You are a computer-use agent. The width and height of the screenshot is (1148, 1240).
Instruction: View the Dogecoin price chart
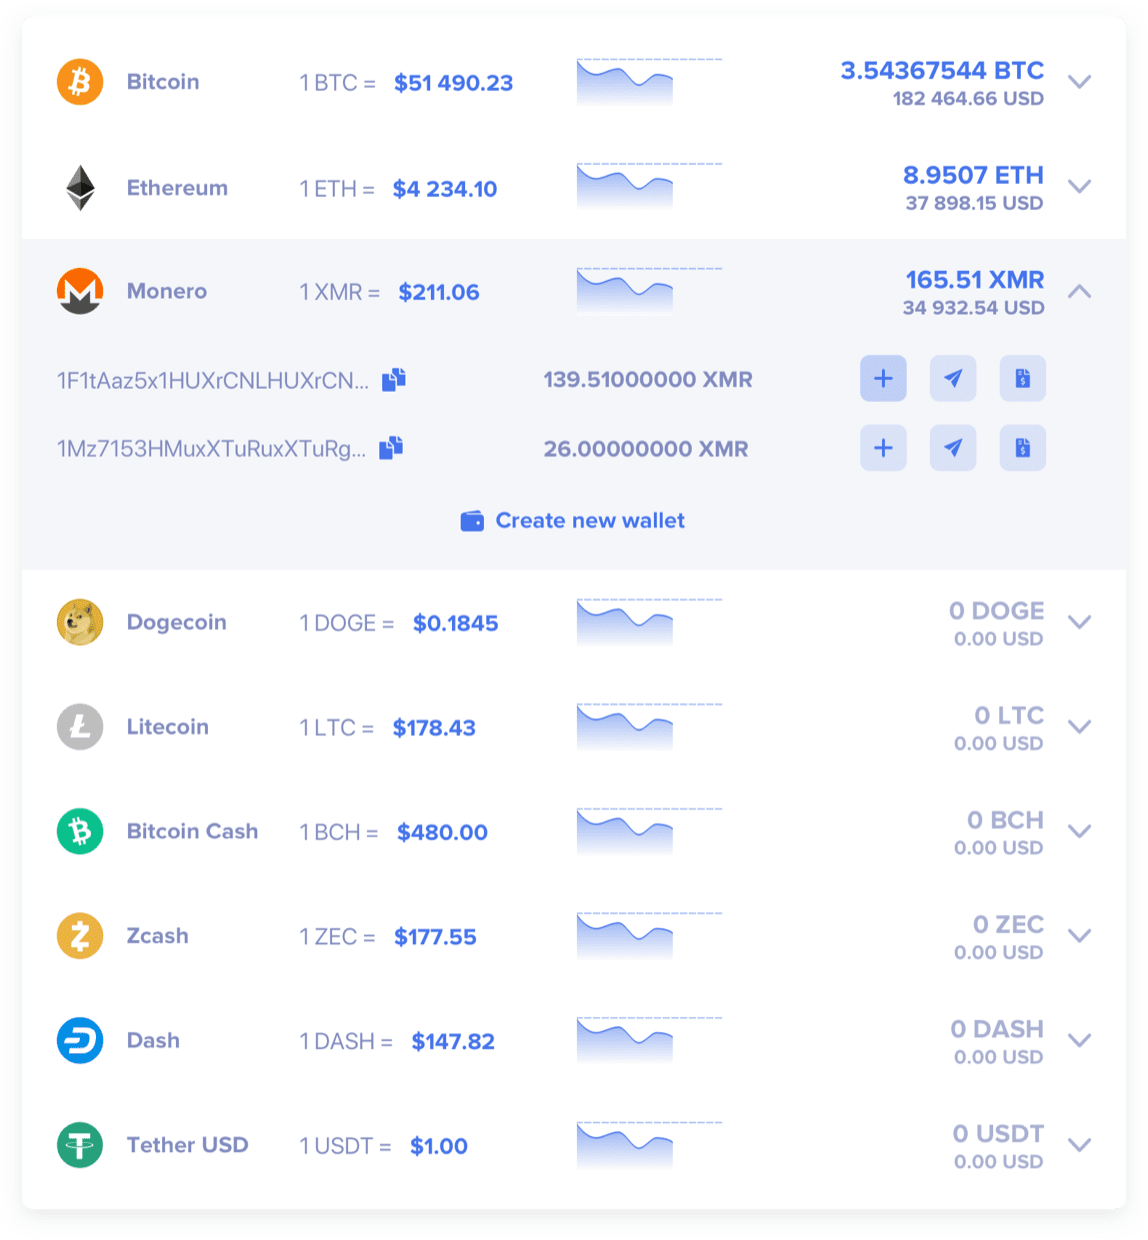(649, 622)
